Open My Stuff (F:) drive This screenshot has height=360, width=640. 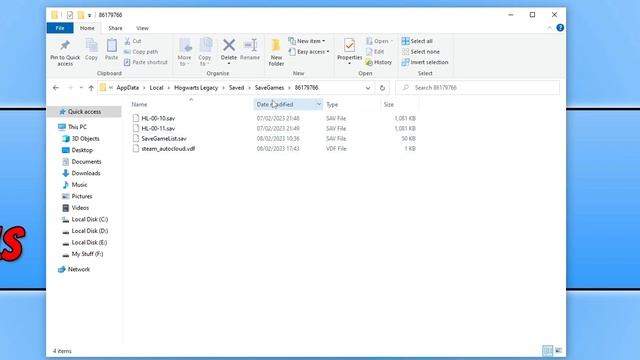(87, 254)
